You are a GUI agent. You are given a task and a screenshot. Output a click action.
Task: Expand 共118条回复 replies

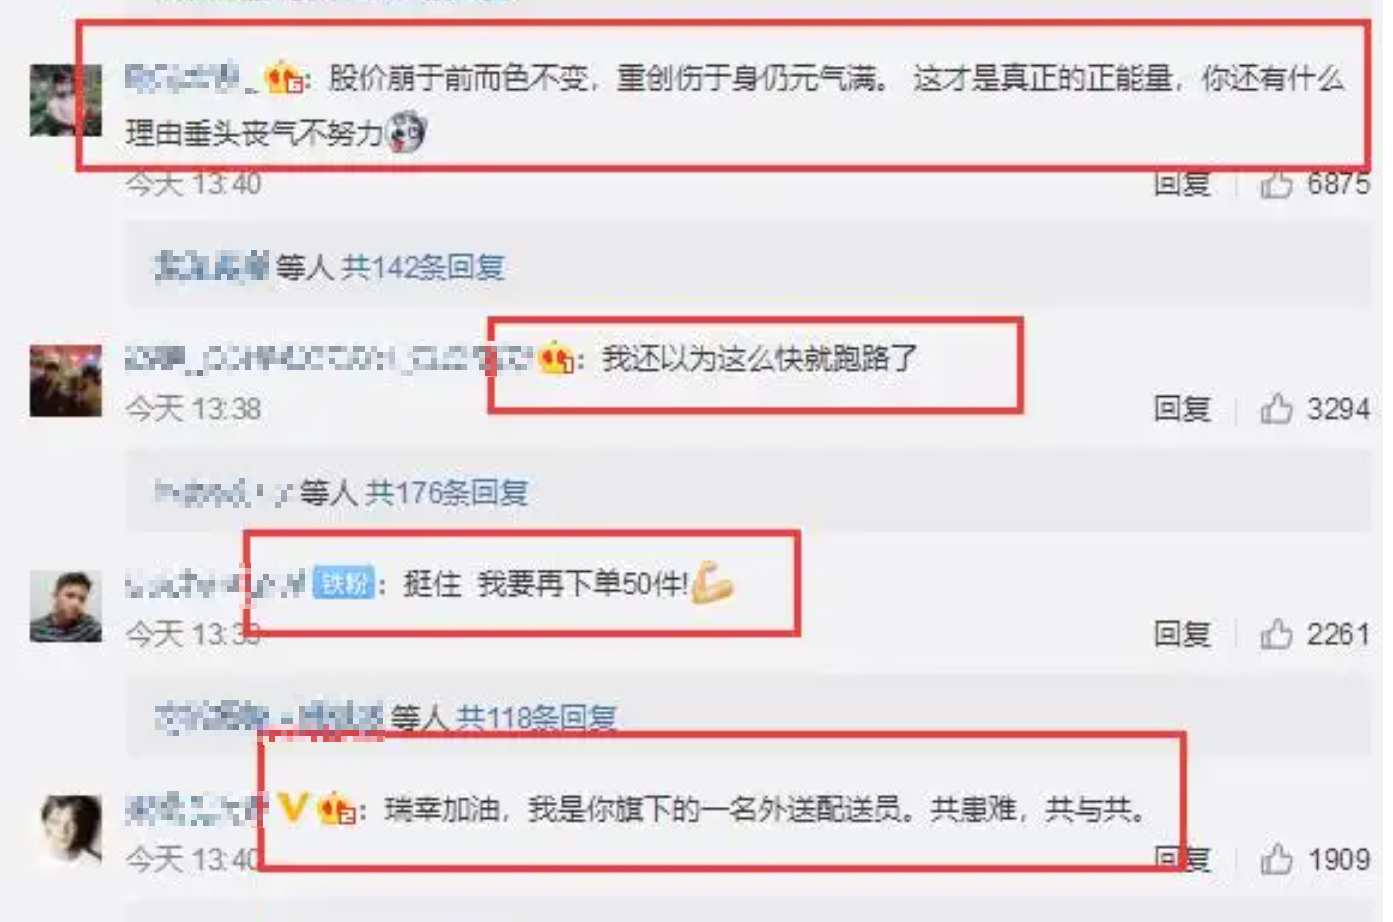tap(536, 717)
